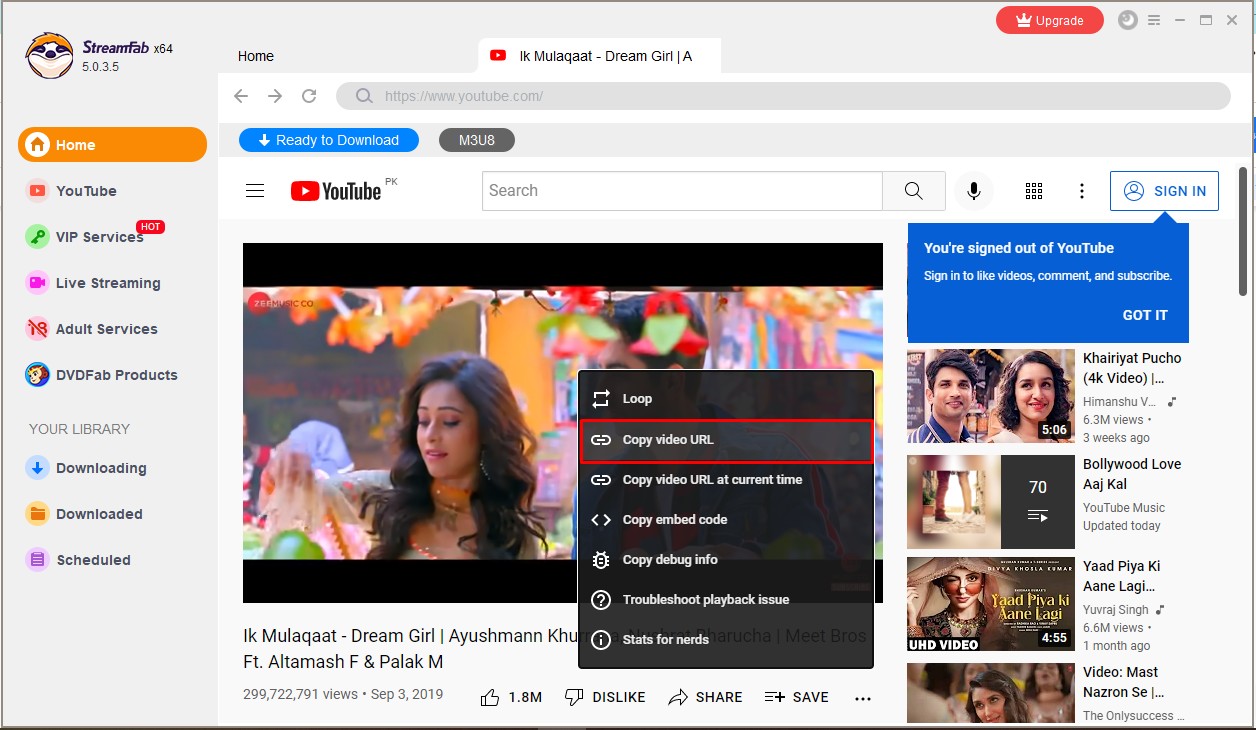Click the SIGN IN button
This screenshot has height=730, width=1256.
tap(1164, 191)
